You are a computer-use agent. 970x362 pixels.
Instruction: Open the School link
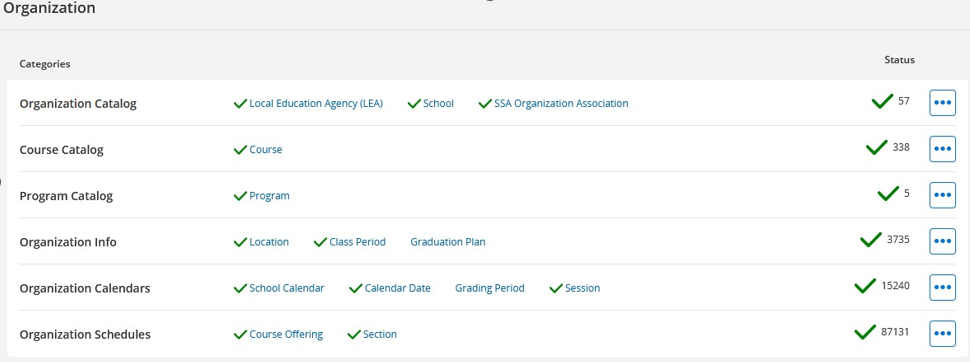point(439,103)
